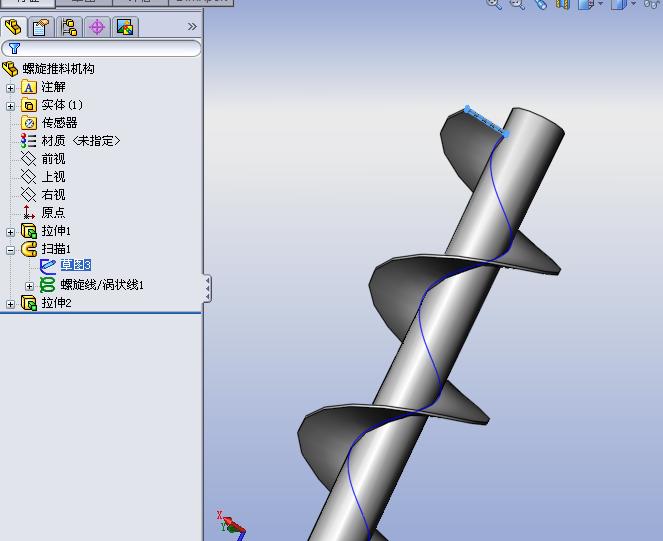Click the 前视 plane icon

(29, 159)
